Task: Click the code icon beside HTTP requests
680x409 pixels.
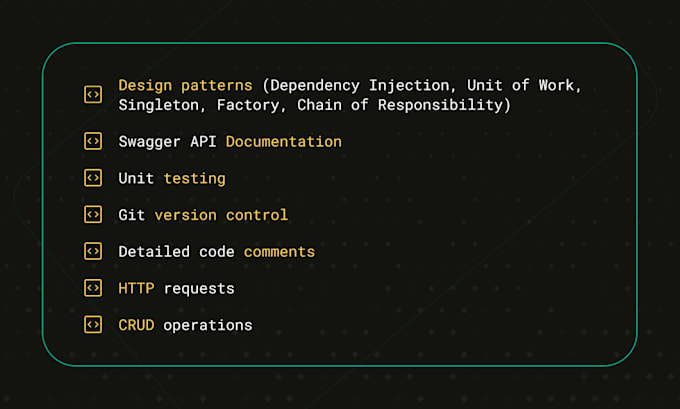Action: [x=93, y=288]
